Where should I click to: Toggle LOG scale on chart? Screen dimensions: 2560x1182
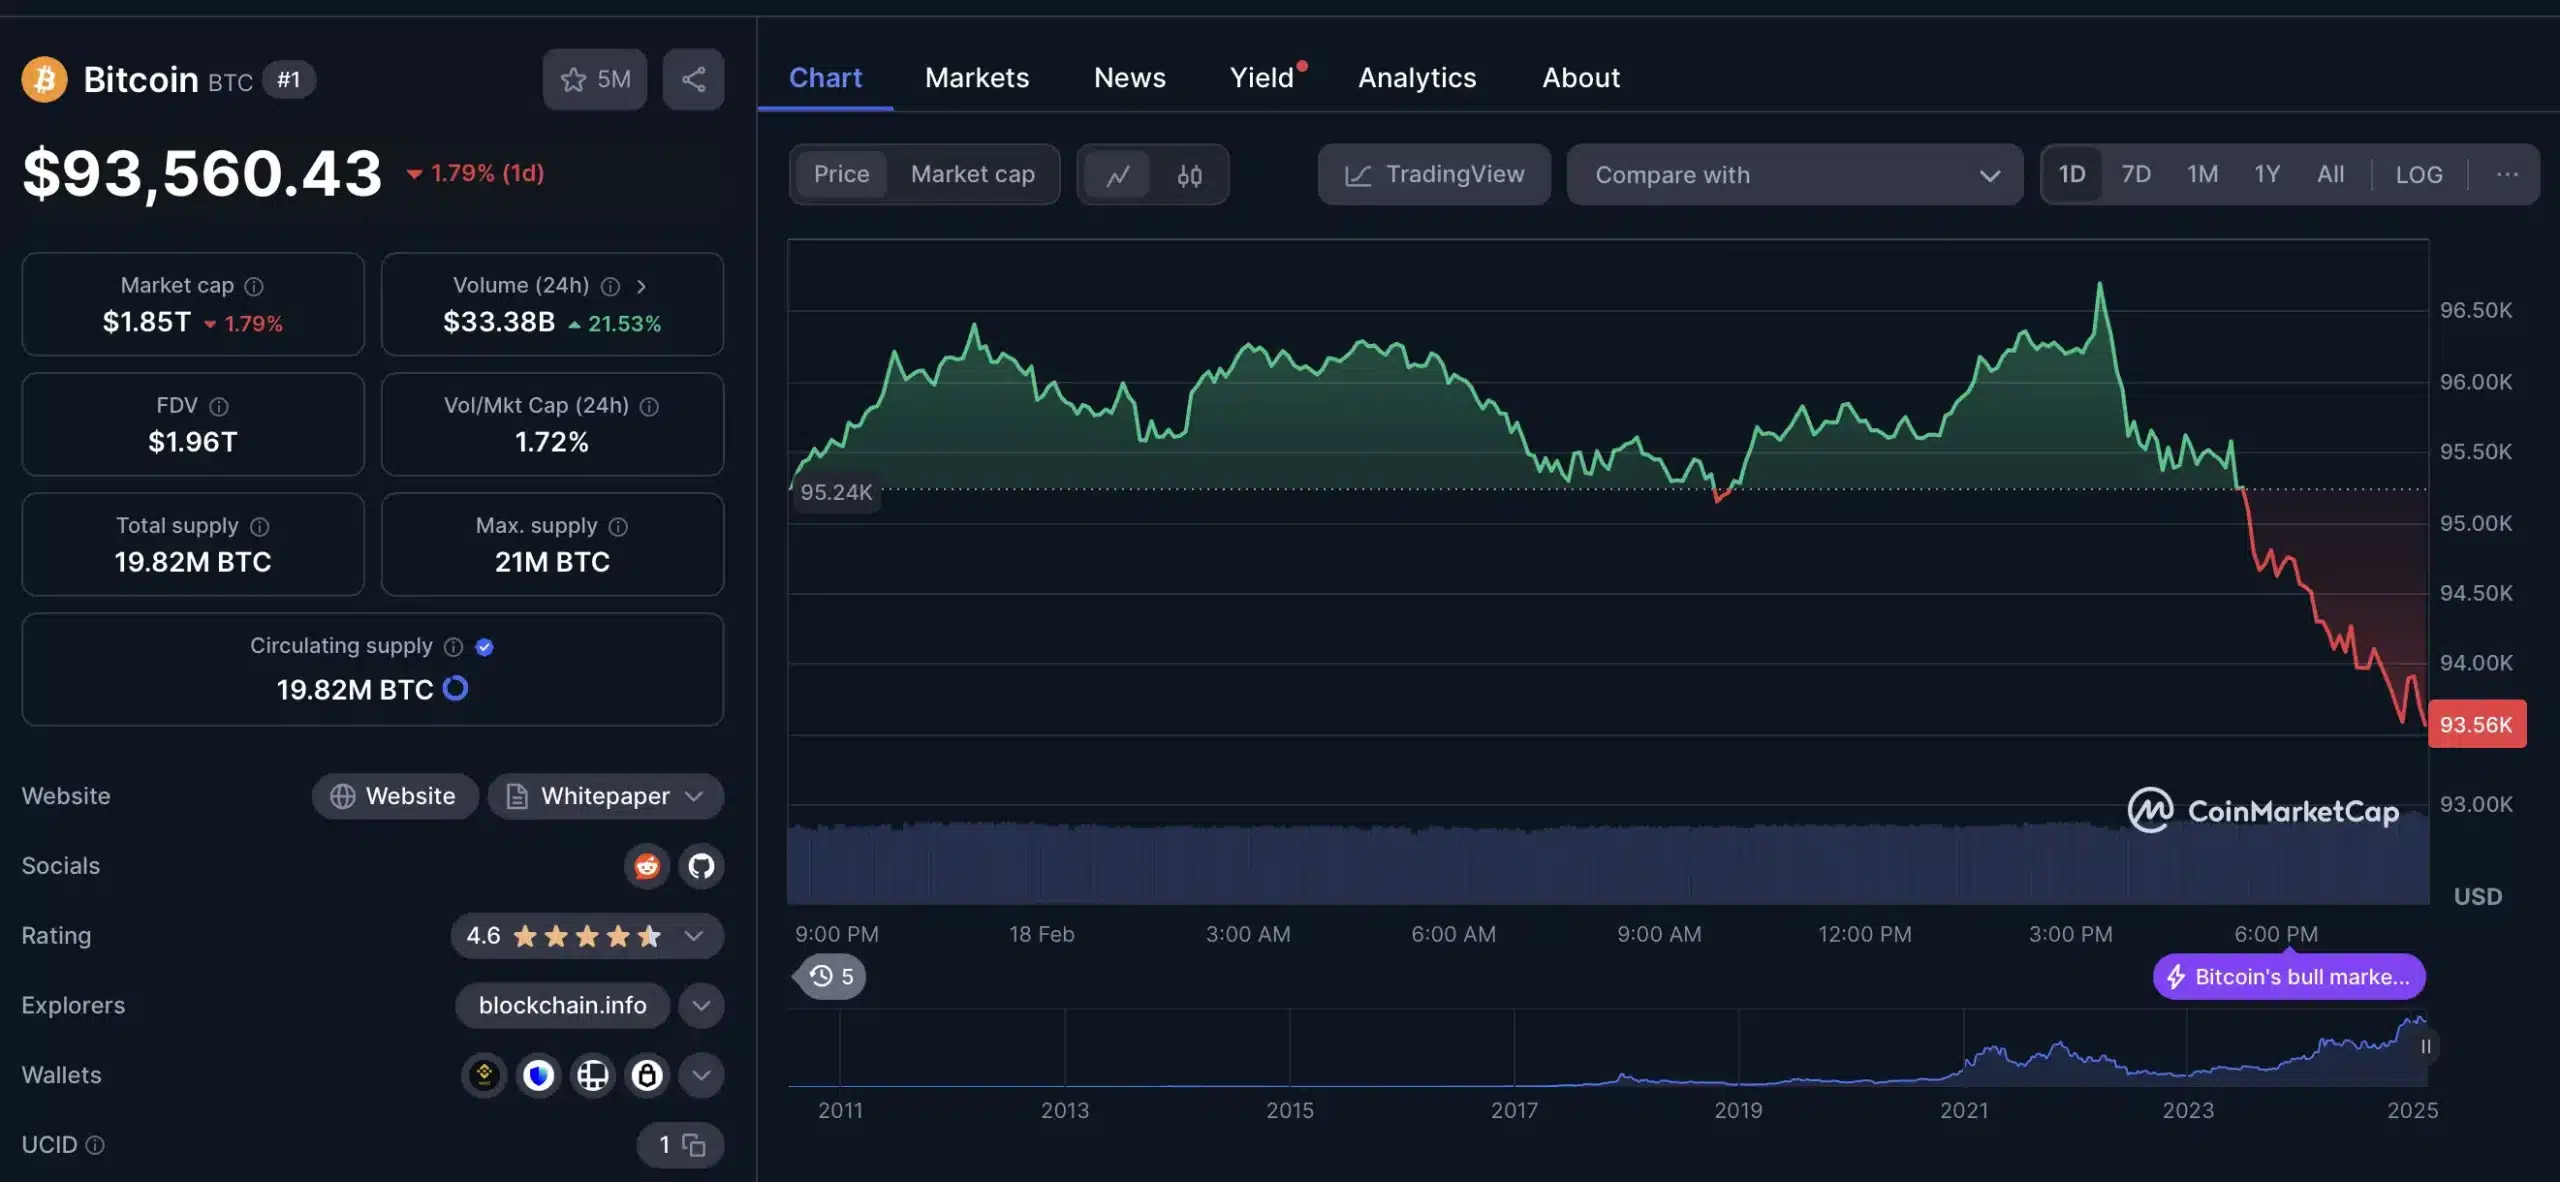pos(2418,174)
